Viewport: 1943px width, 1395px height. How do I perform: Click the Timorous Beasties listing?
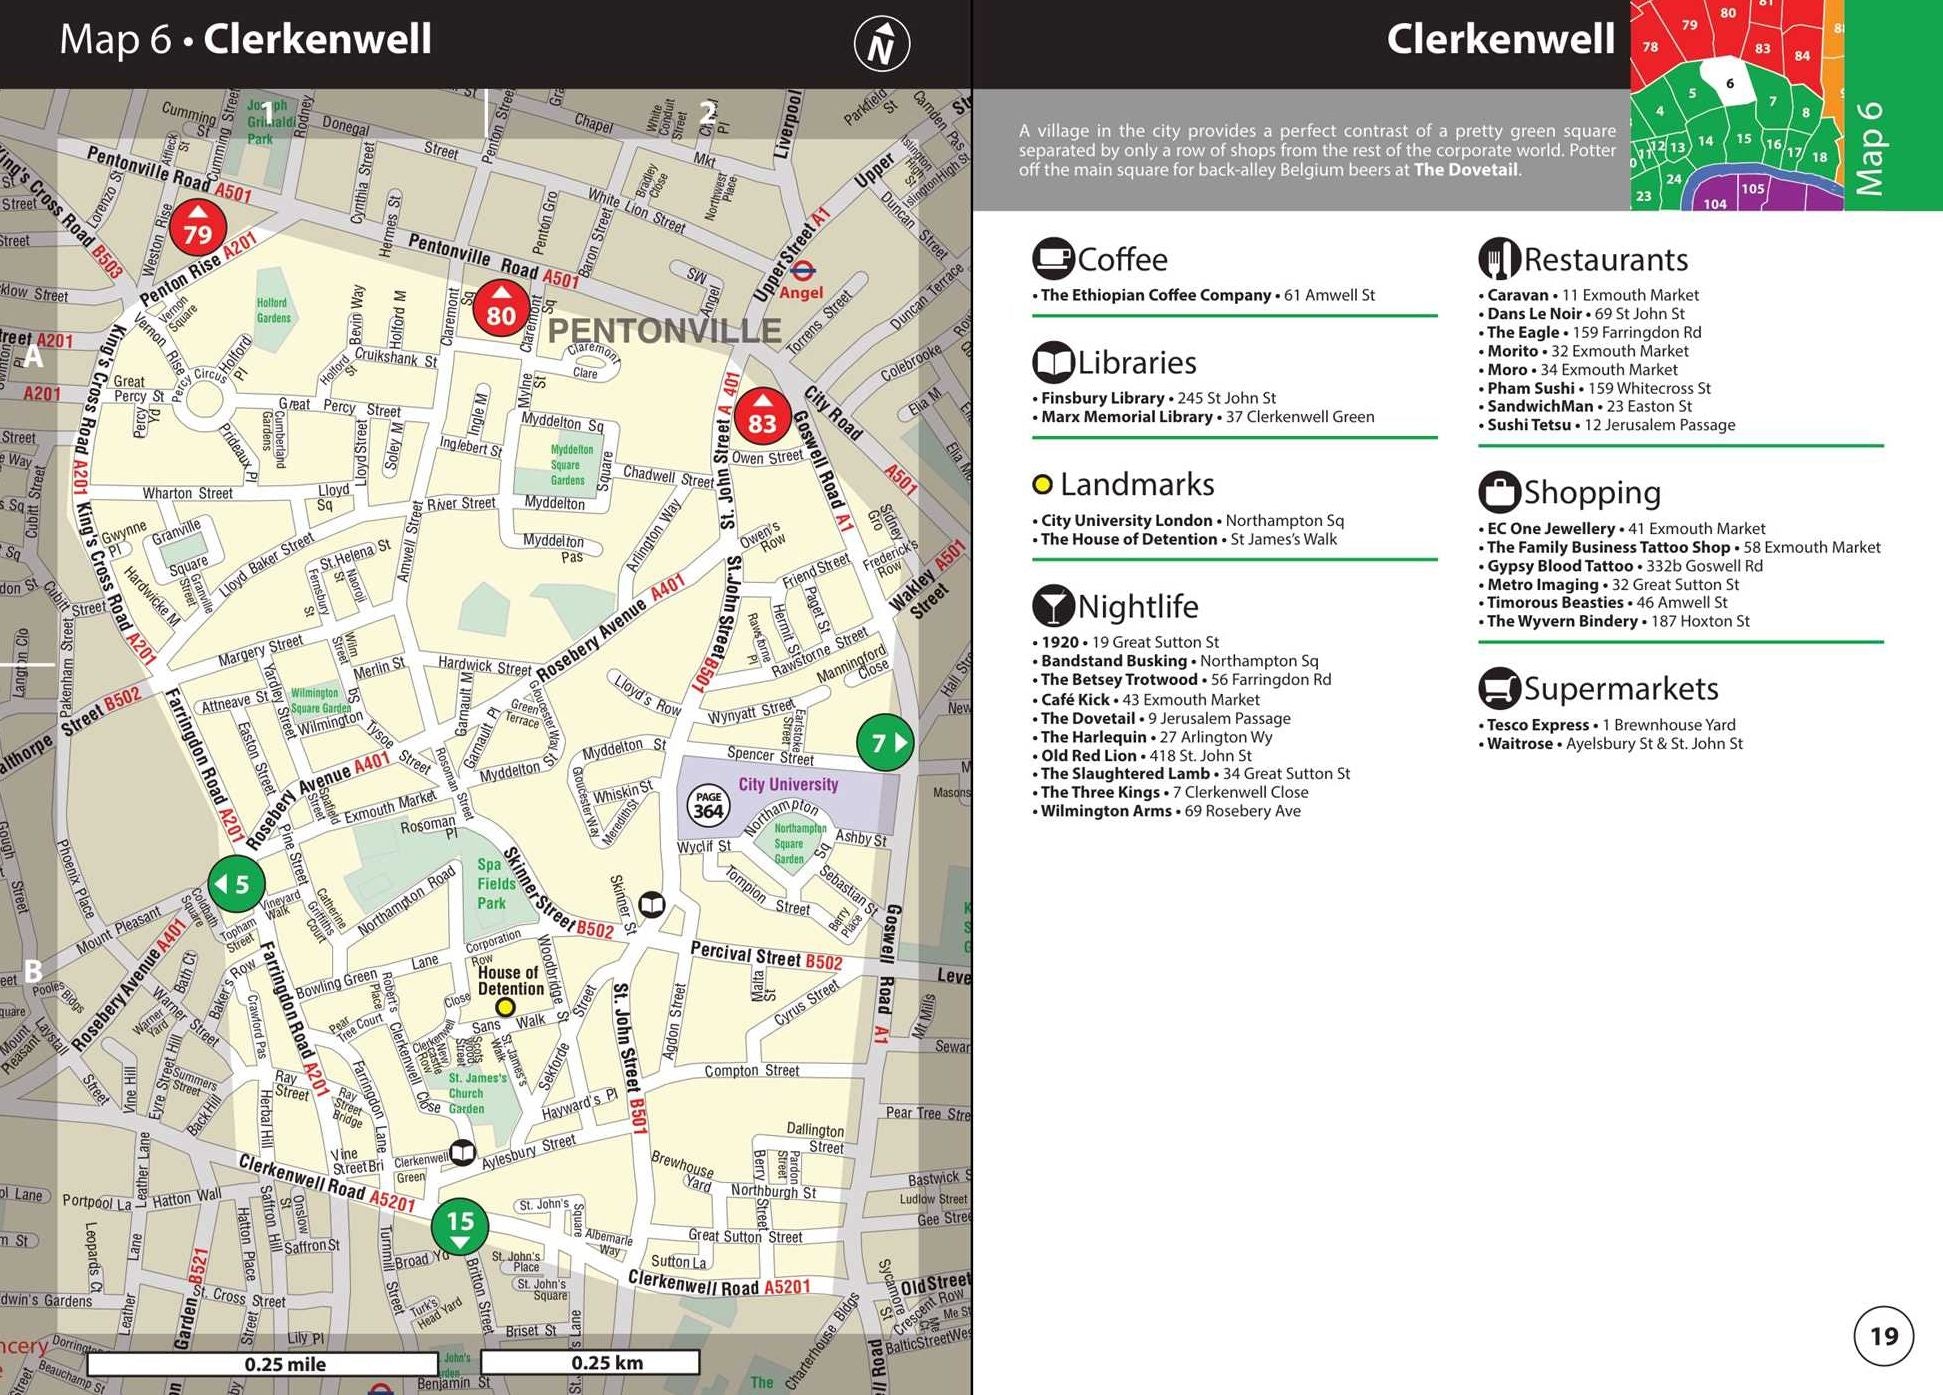tap(1603, 603)
